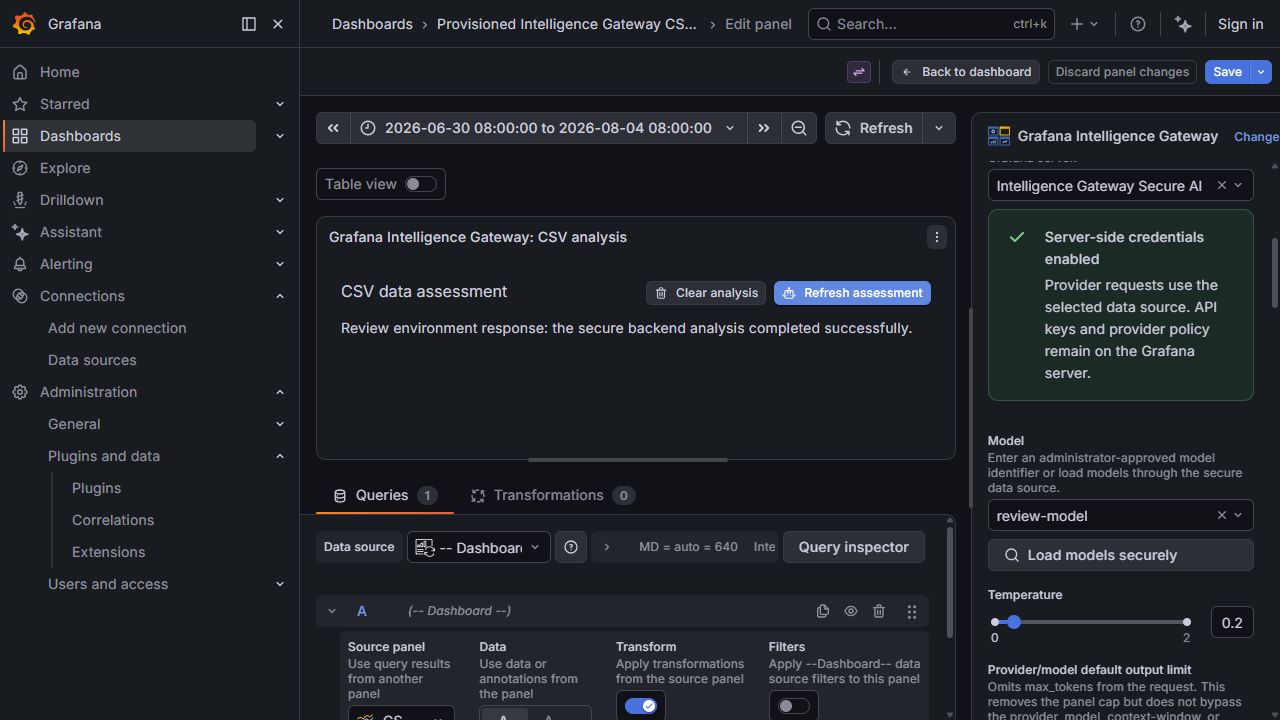Click Refresh assessment button

pos(852,293)
